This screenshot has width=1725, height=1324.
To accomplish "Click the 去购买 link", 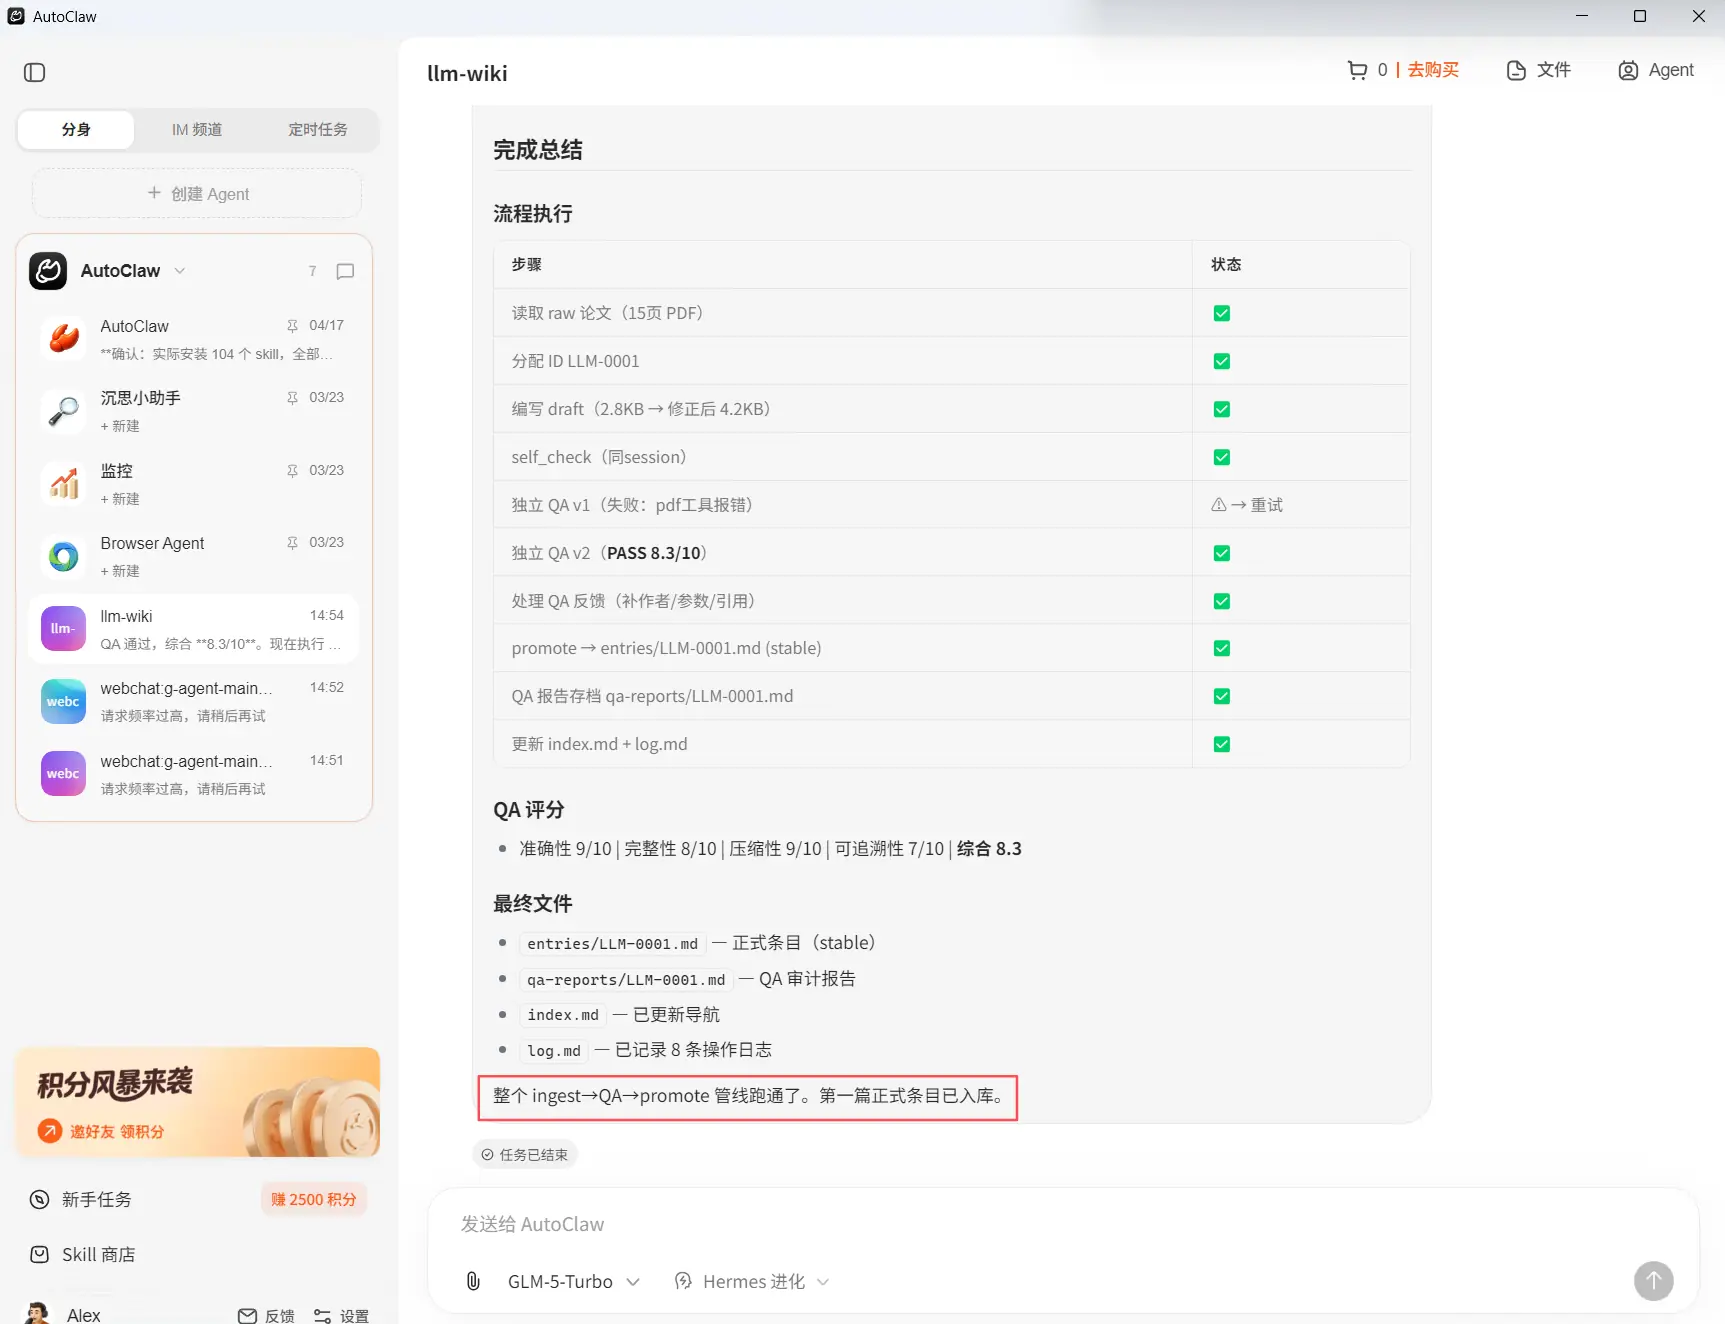I will (x=1433, y=70).
